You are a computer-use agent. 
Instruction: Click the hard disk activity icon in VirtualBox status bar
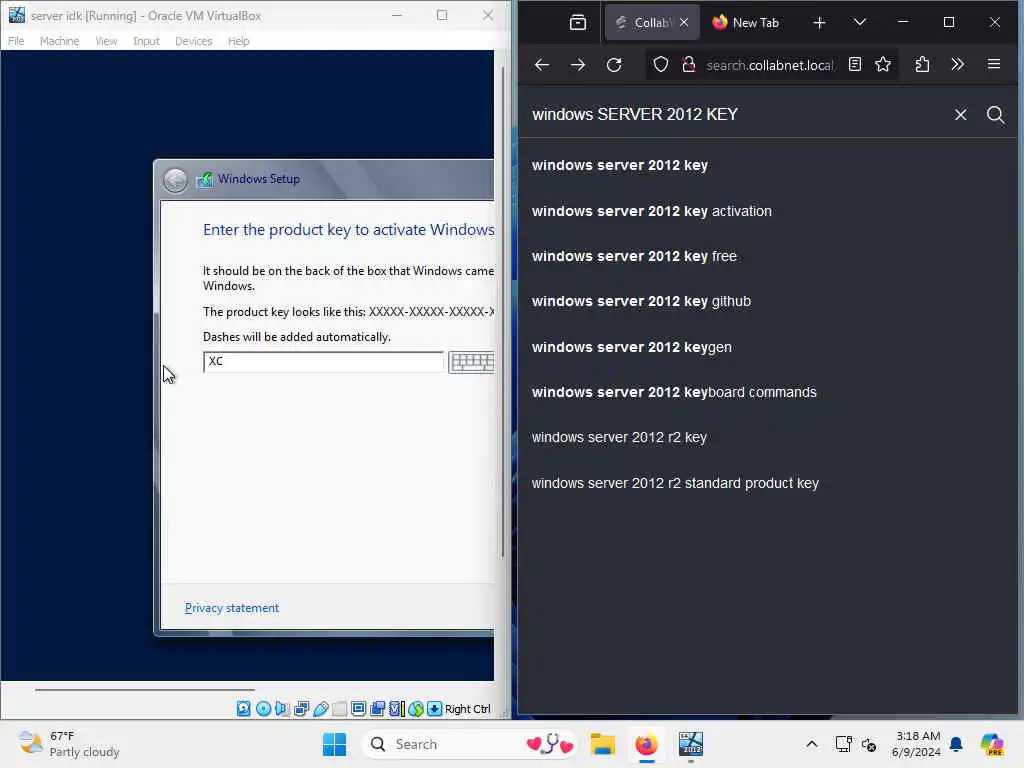(244, 709)
